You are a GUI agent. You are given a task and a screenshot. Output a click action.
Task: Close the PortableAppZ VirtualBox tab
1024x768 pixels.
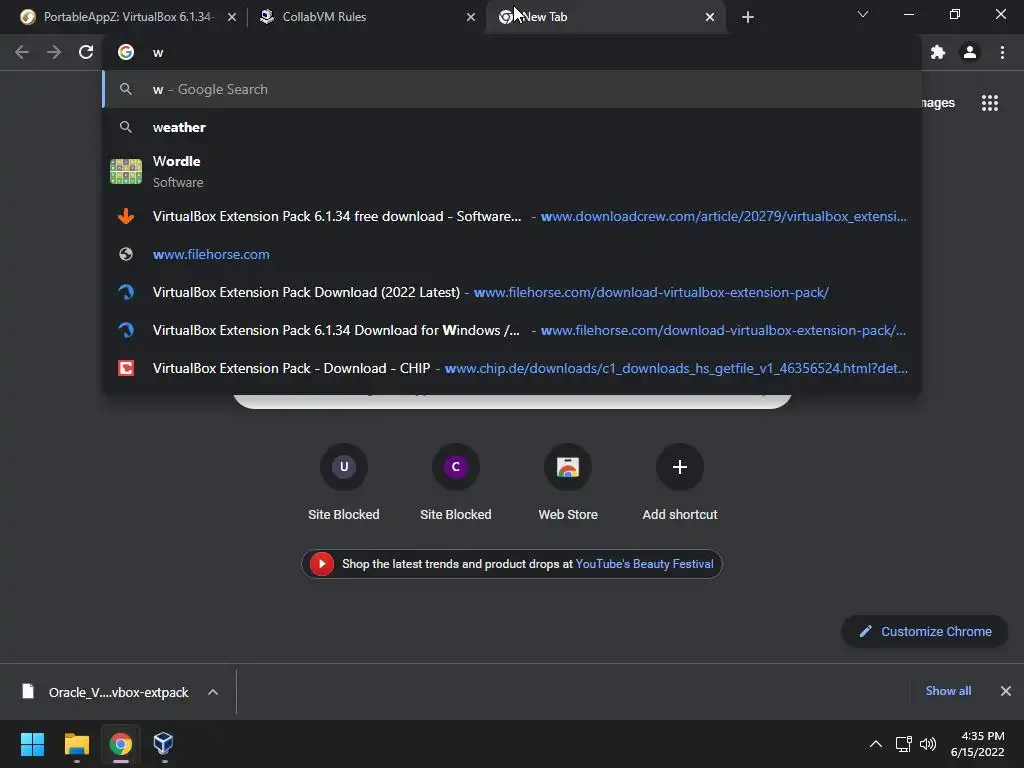tap(232, 17)
